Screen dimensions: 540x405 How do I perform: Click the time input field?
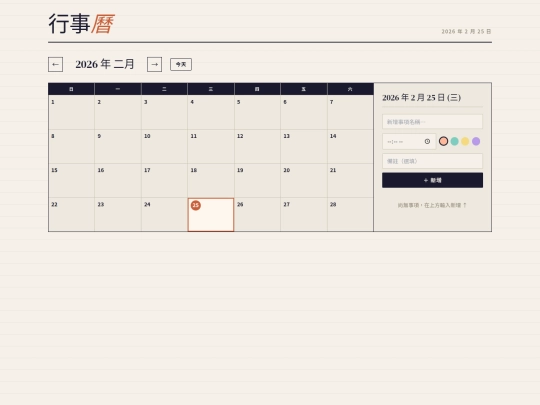coord(409,142)
